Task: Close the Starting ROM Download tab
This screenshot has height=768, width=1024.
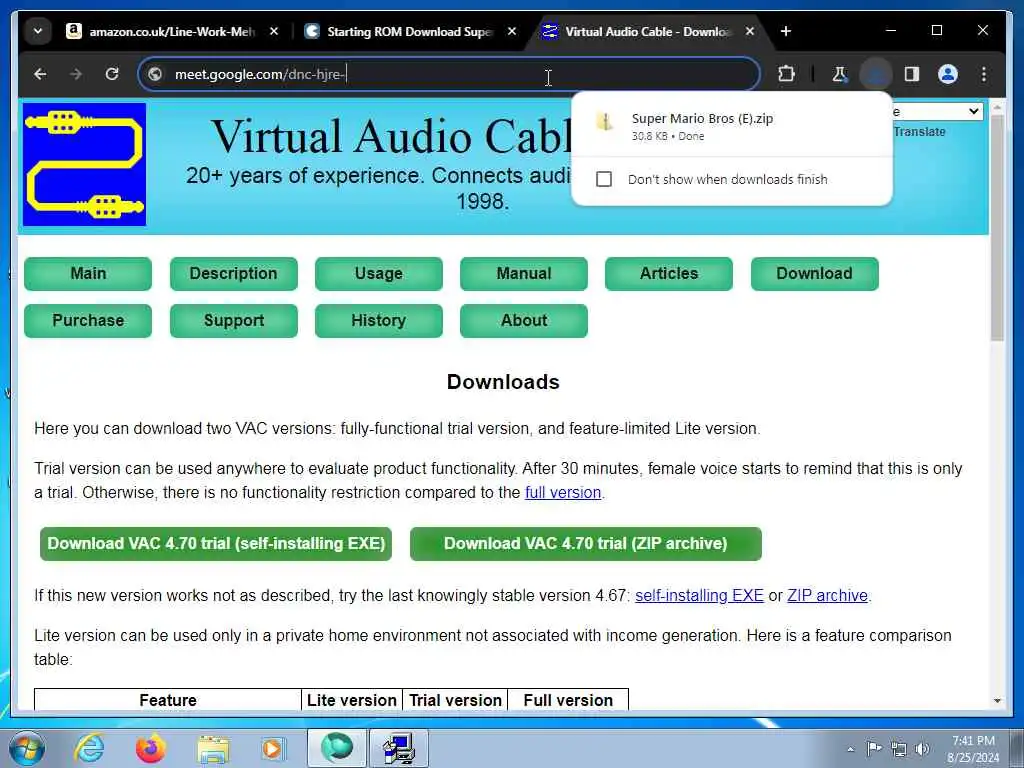Action: click(x=512, y=31)
